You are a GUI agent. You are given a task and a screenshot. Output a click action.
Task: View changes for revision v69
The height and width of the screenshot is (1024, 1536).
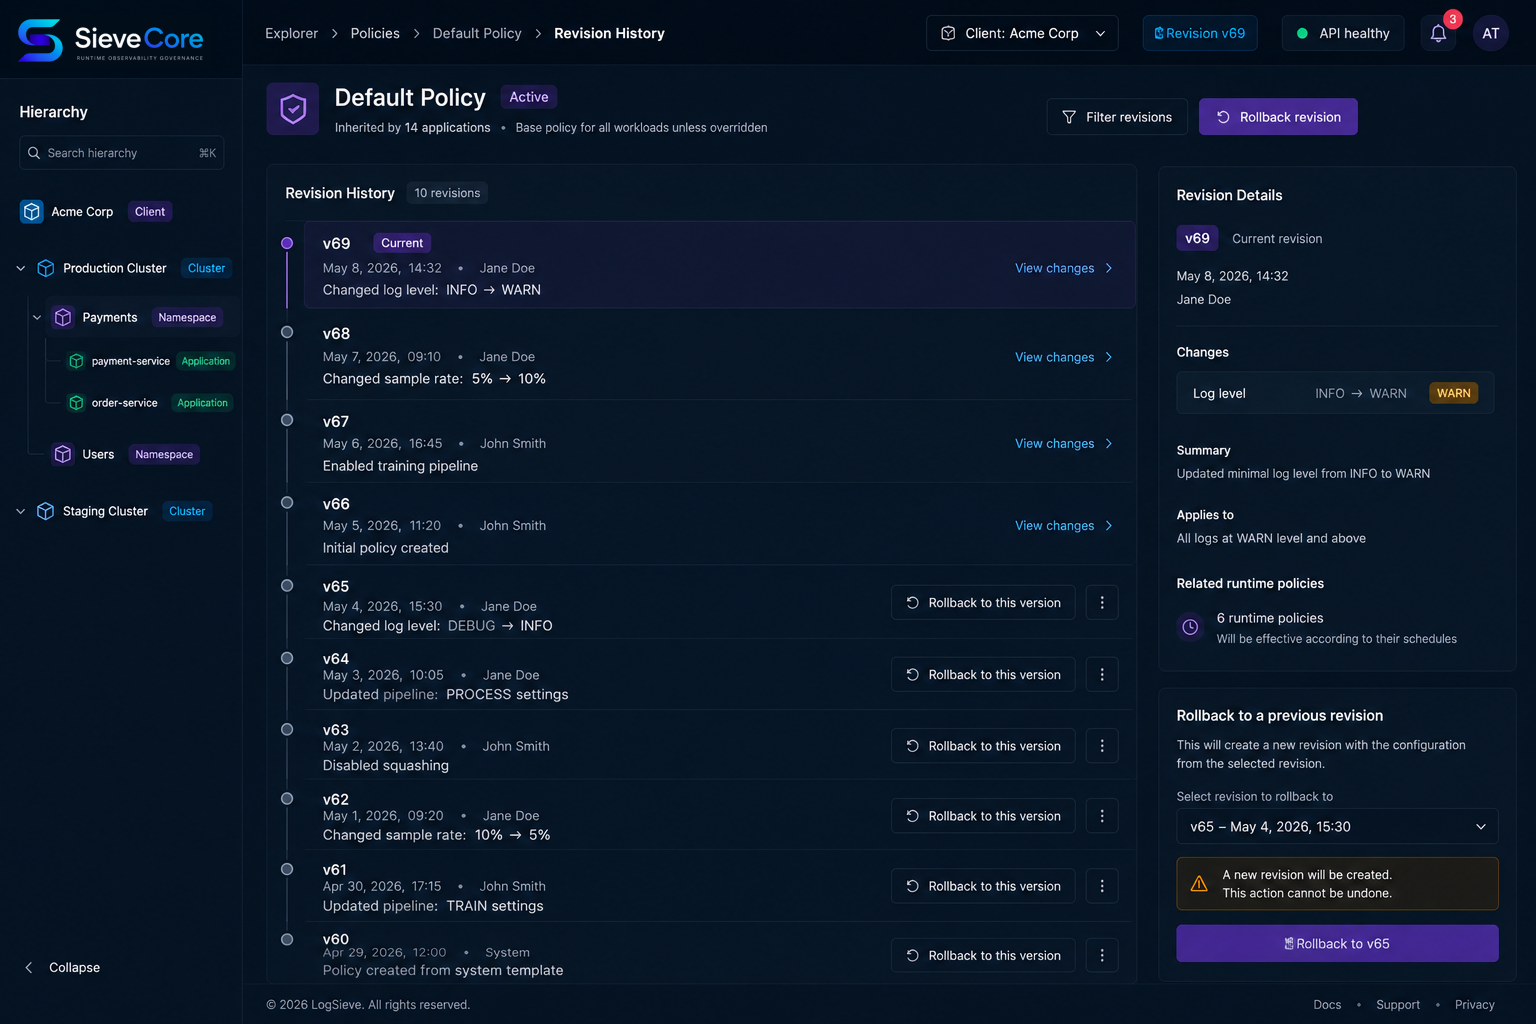1064,268
